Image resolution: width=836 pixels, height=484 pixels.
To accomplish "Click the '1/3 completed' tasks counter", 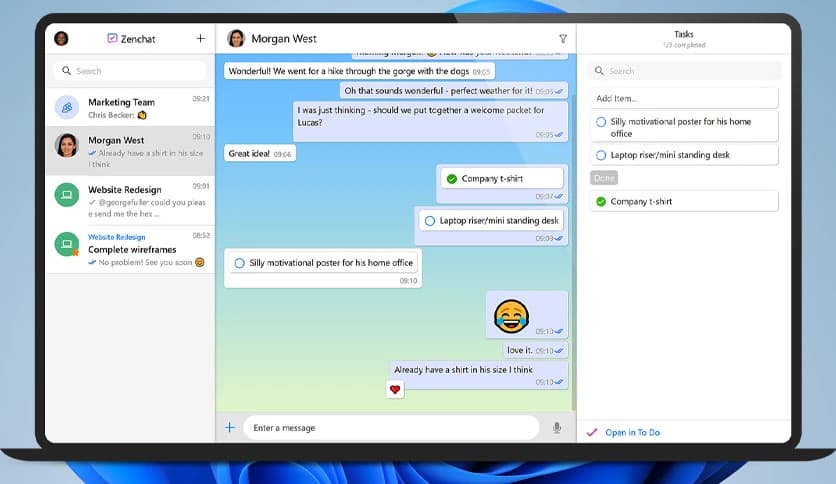I will pyautogui.click(x=684, y=45).
